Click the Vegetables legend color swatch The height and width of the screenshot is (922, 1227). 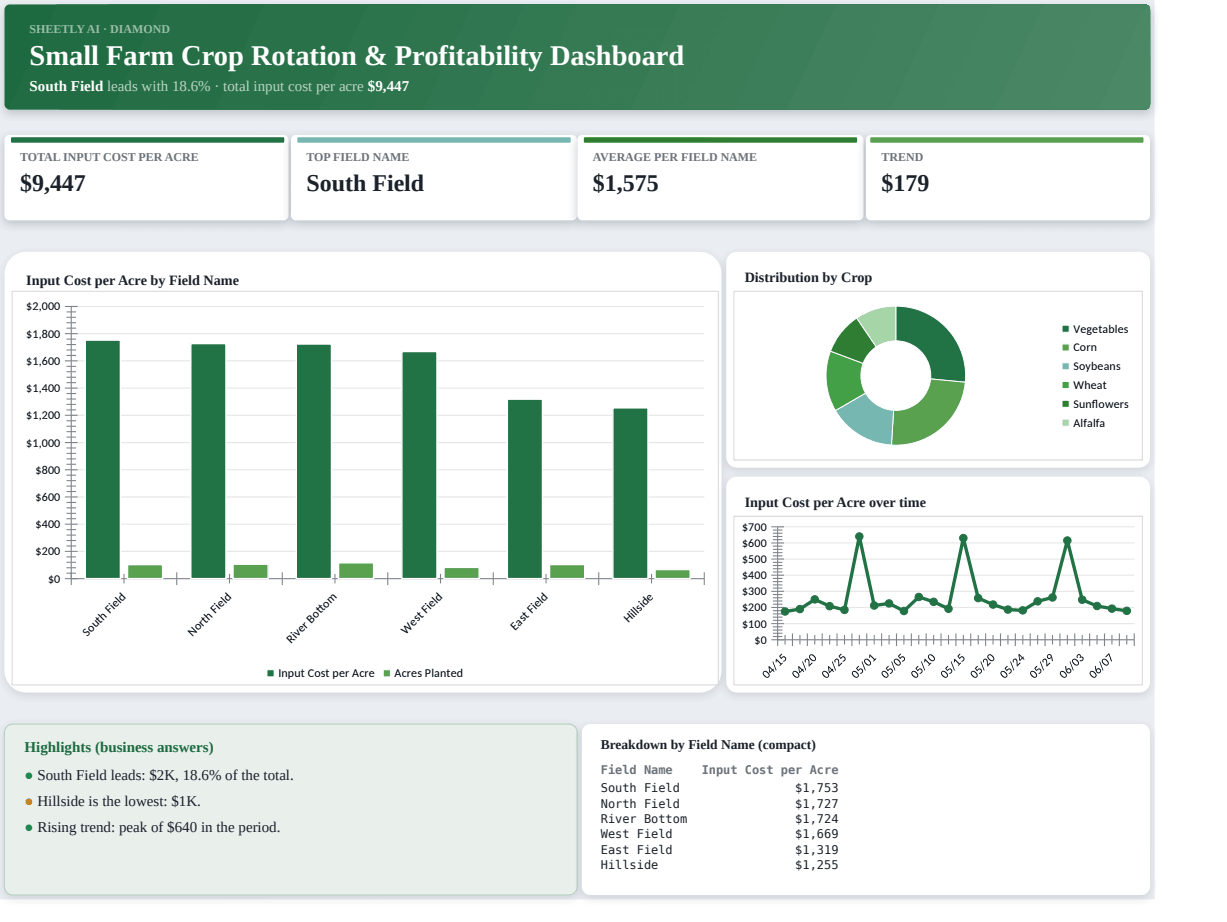pyautogui.click(x=1066, y=329)
